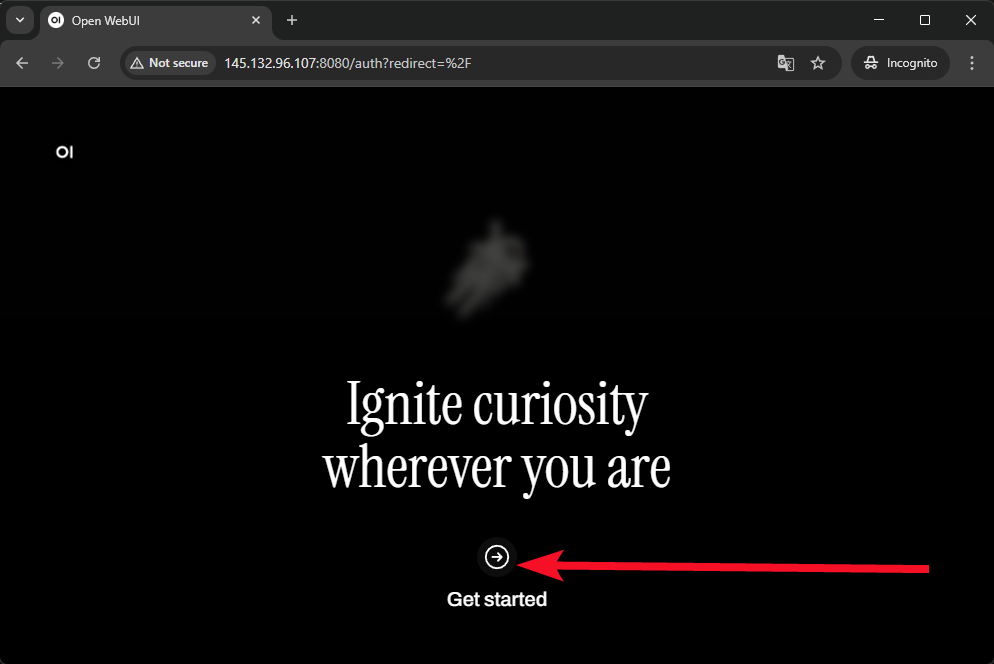Minimize the browser window

(878, 20)
